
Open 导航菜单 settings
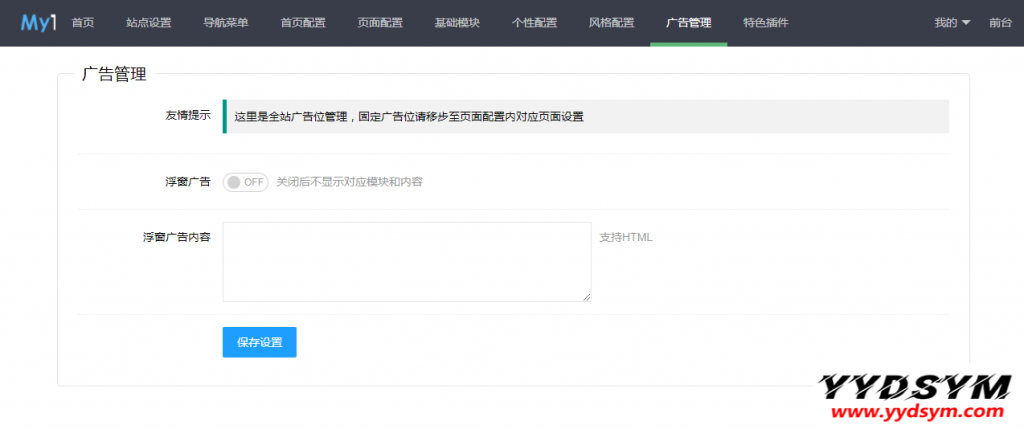pyautogui.click(x=226, y=23)
